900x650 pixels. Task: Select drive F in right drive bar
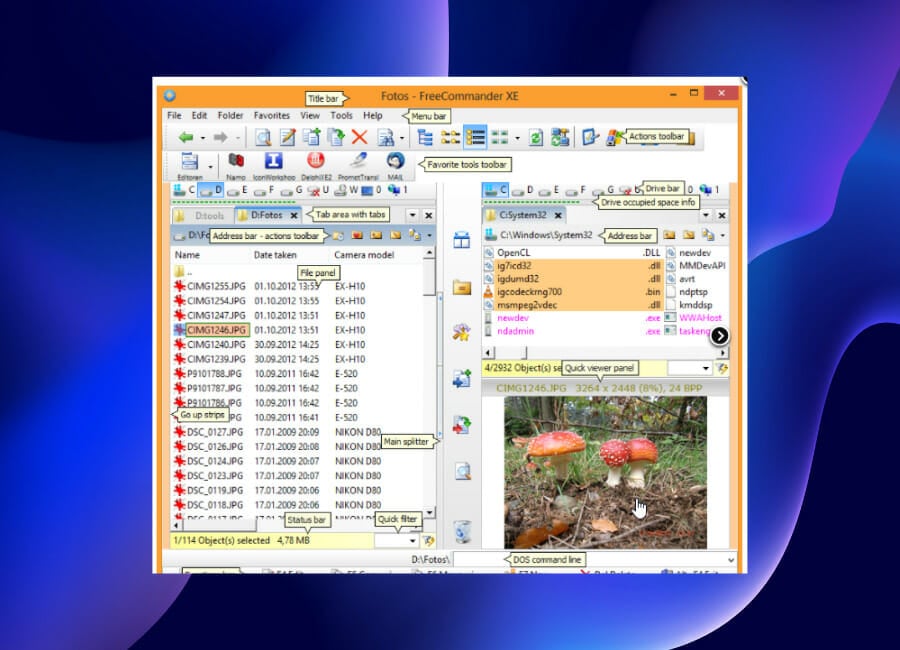point(576,190)
